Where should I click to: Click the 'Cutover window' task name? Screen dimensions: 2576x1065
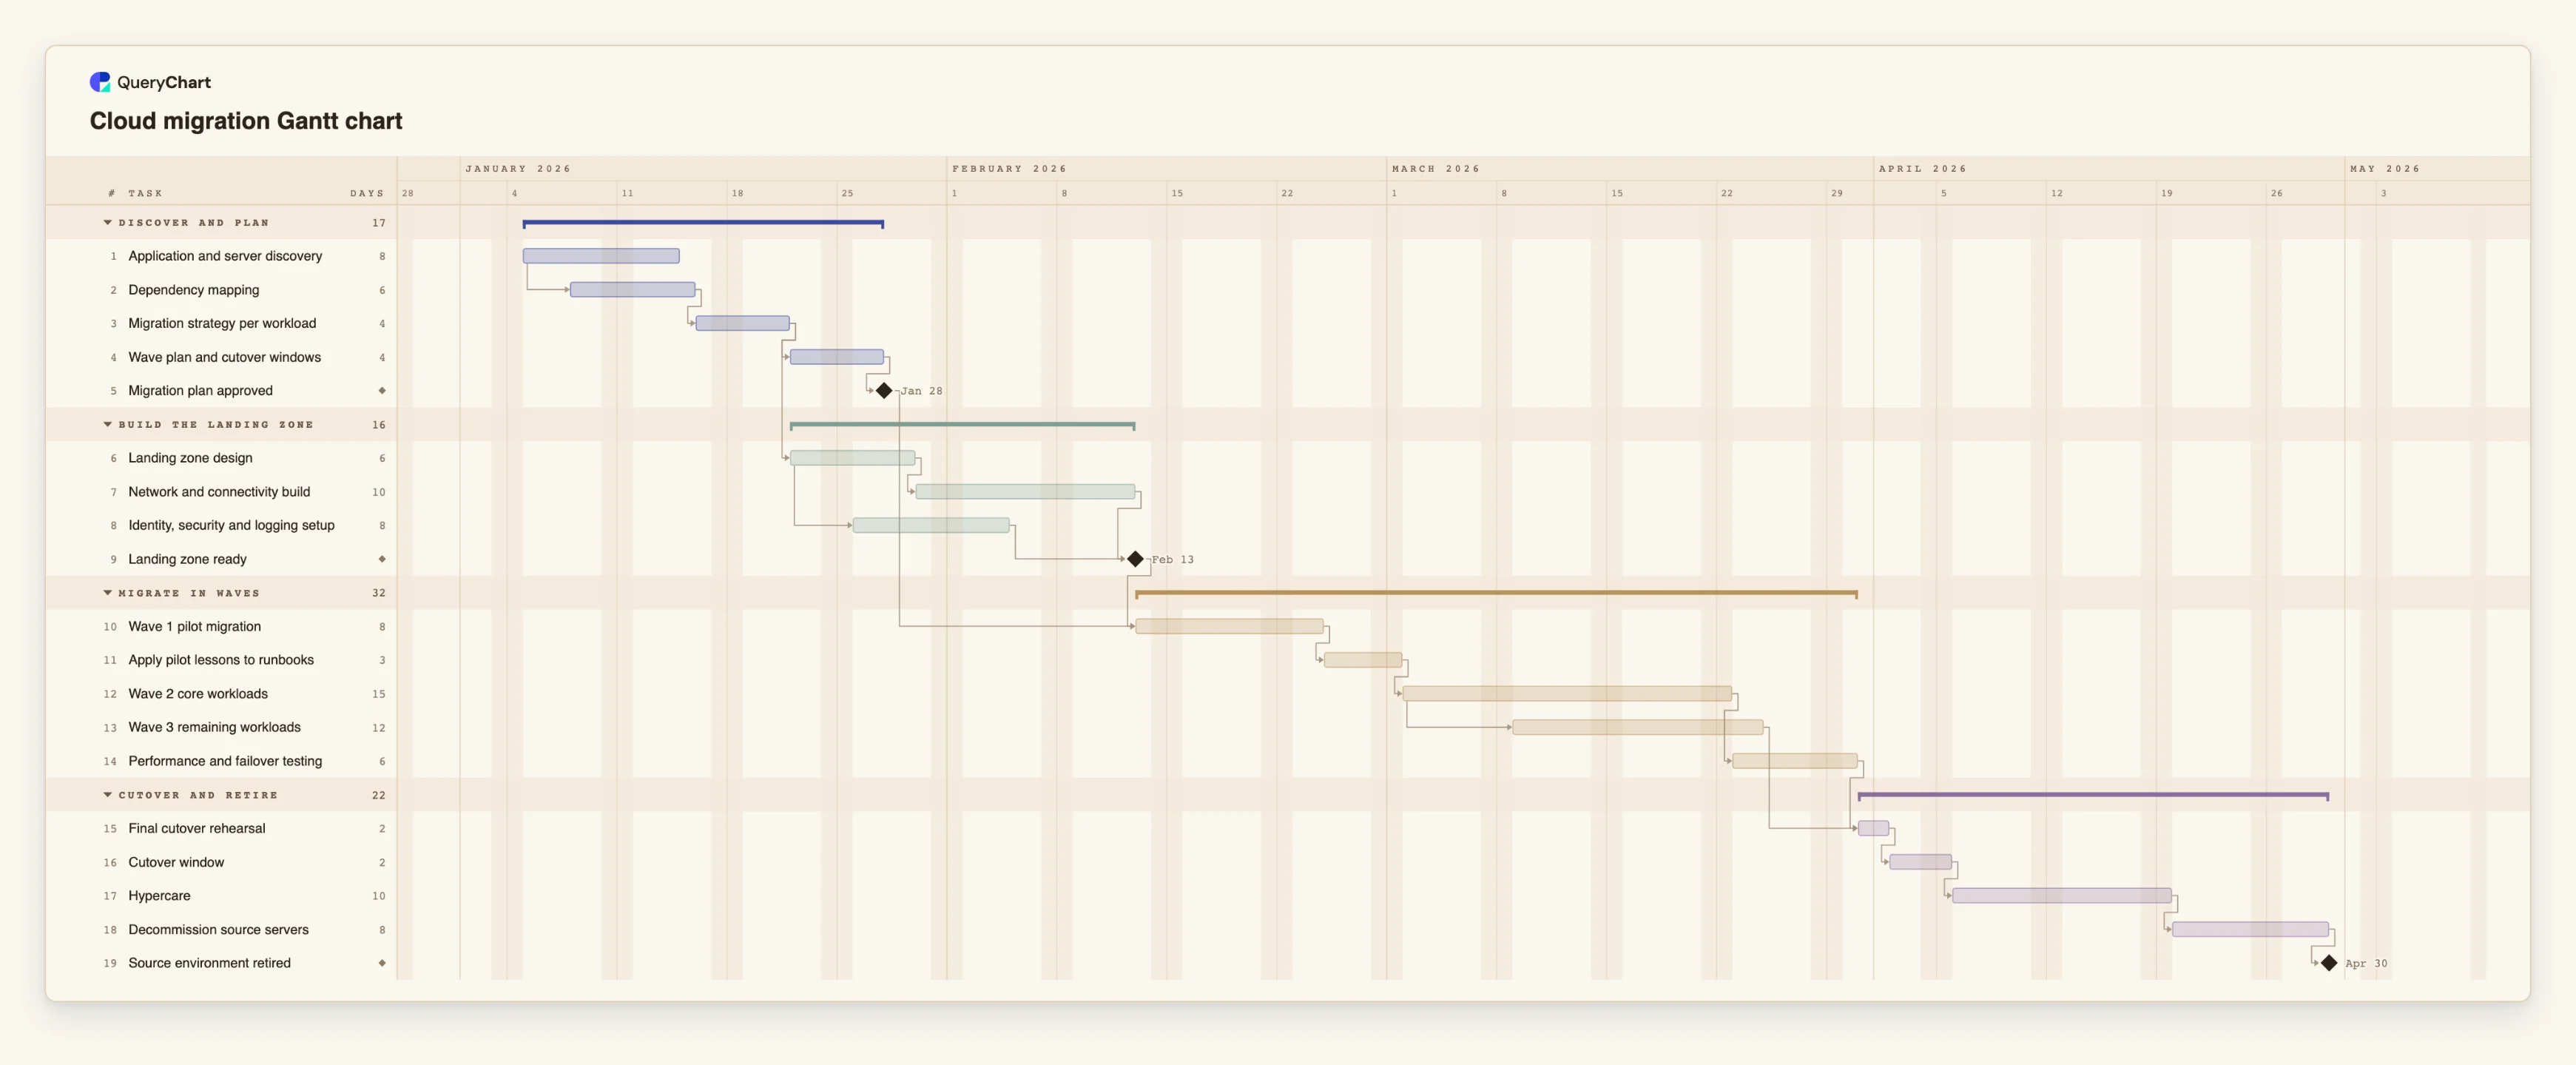click(176, 862)
